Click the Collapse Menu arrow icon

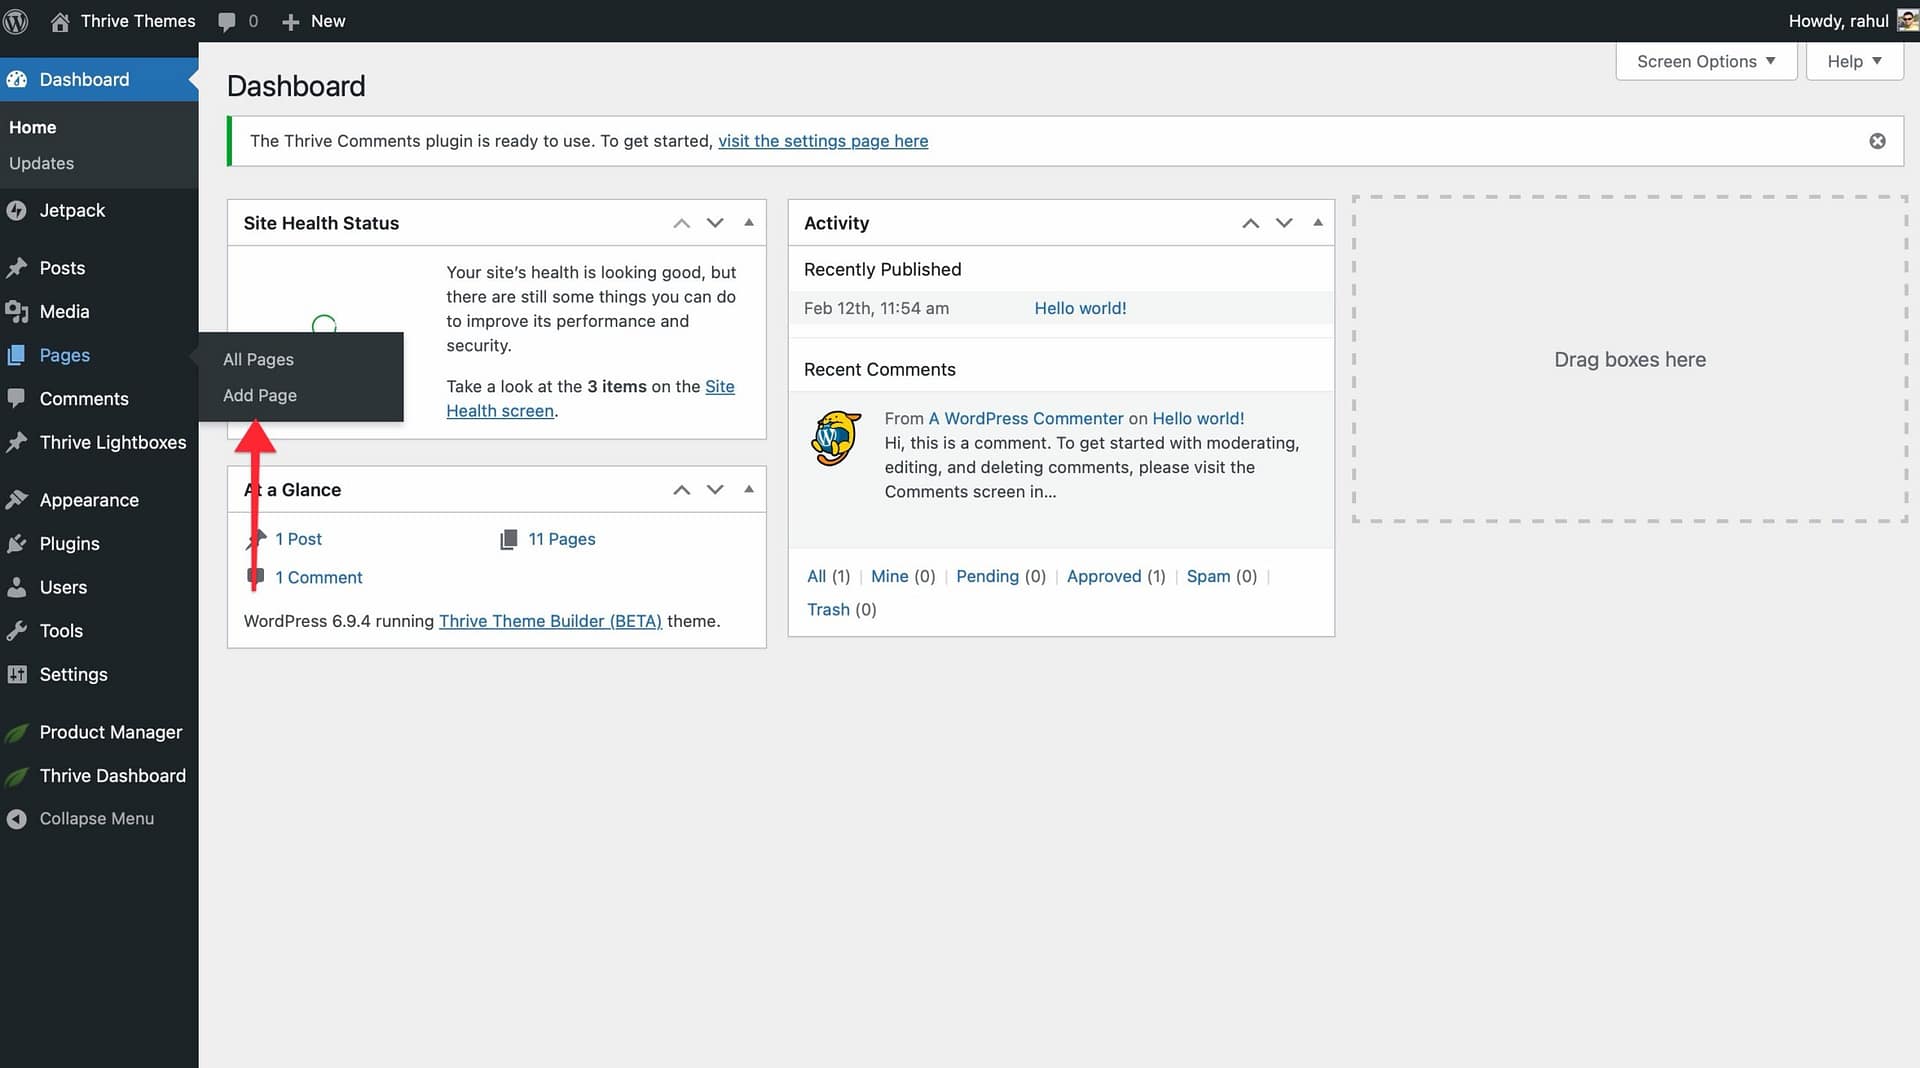(x=16, y=819)
